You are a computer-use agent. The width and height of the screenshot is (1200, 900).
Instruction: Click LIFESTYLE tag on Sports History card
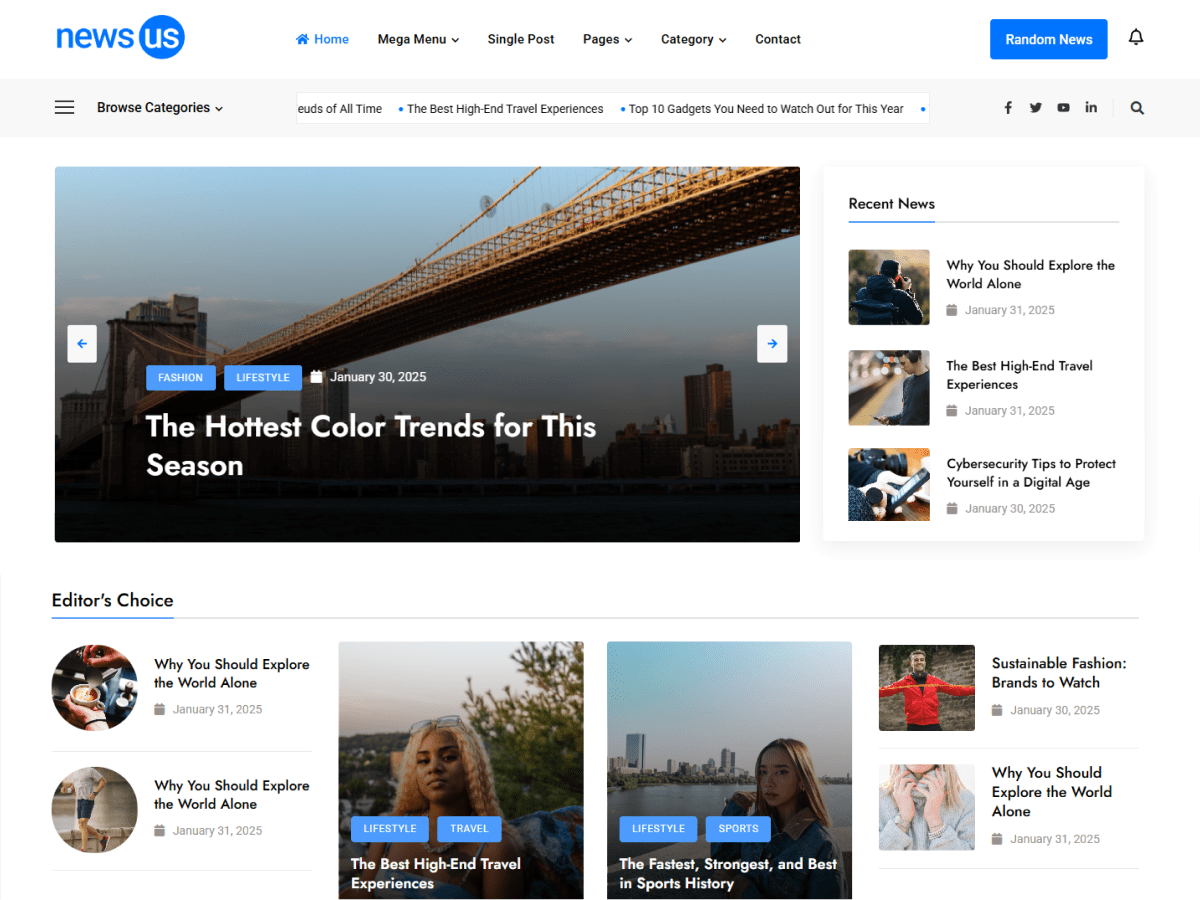[658, 829]
